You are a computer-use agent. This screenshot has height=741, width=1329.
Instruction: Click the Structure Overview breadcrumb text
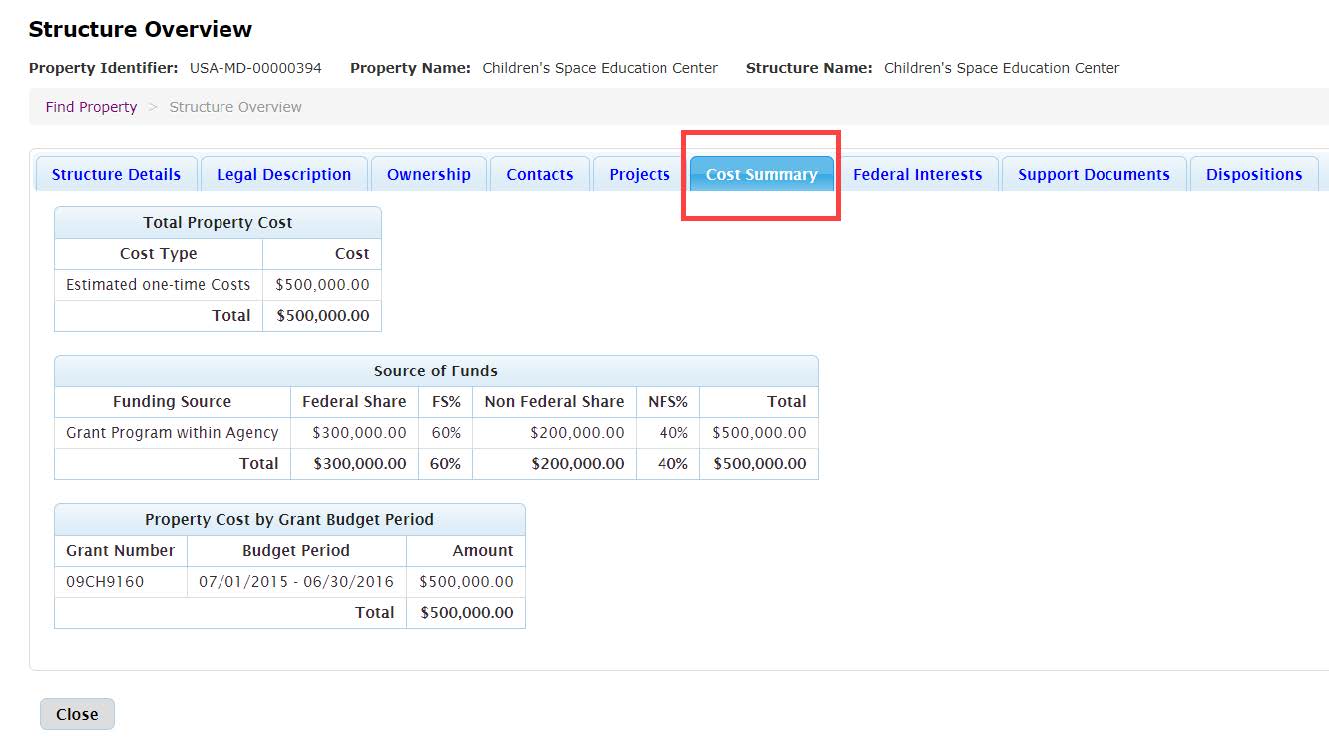[x=235, y=107]
